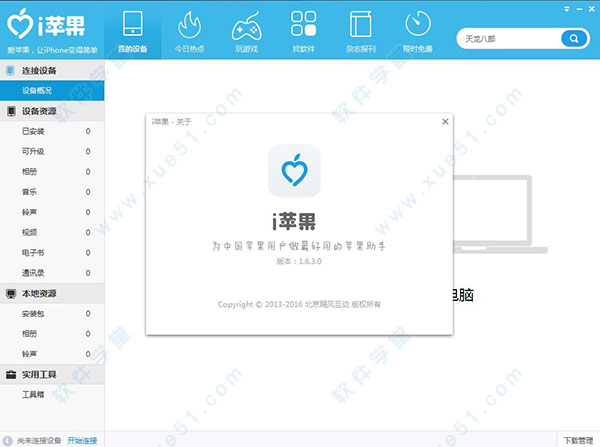Click the i苹果 heart-apple logo in header
This screenshot has width=600, height=447.
(x=20, y=24)
